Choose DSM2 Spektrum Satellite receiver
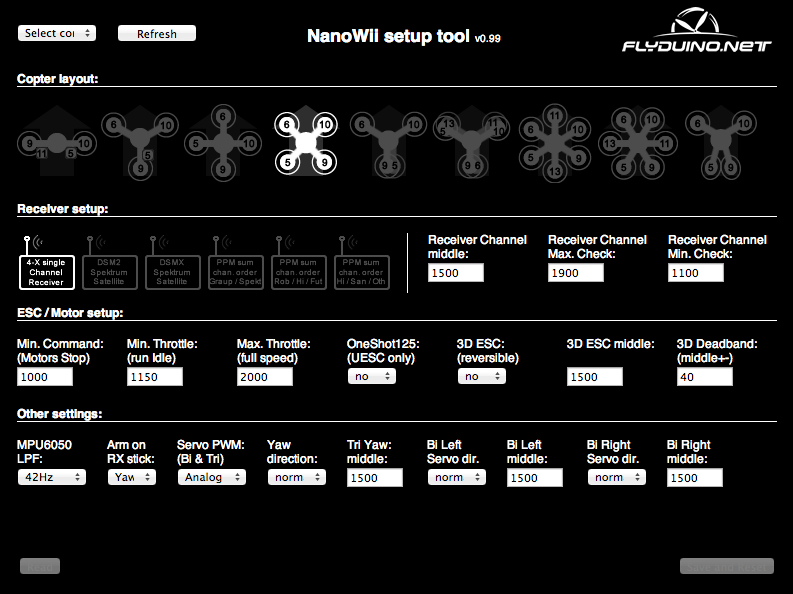Image resolution: width=793 pixels, height=594 pixels. pos(109,263)
